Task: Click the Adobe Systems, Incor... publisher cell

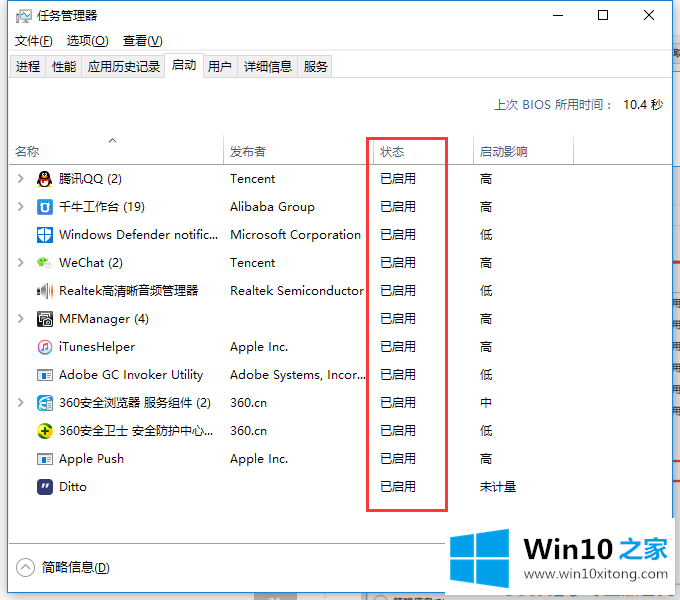Action: click(298, 375)
